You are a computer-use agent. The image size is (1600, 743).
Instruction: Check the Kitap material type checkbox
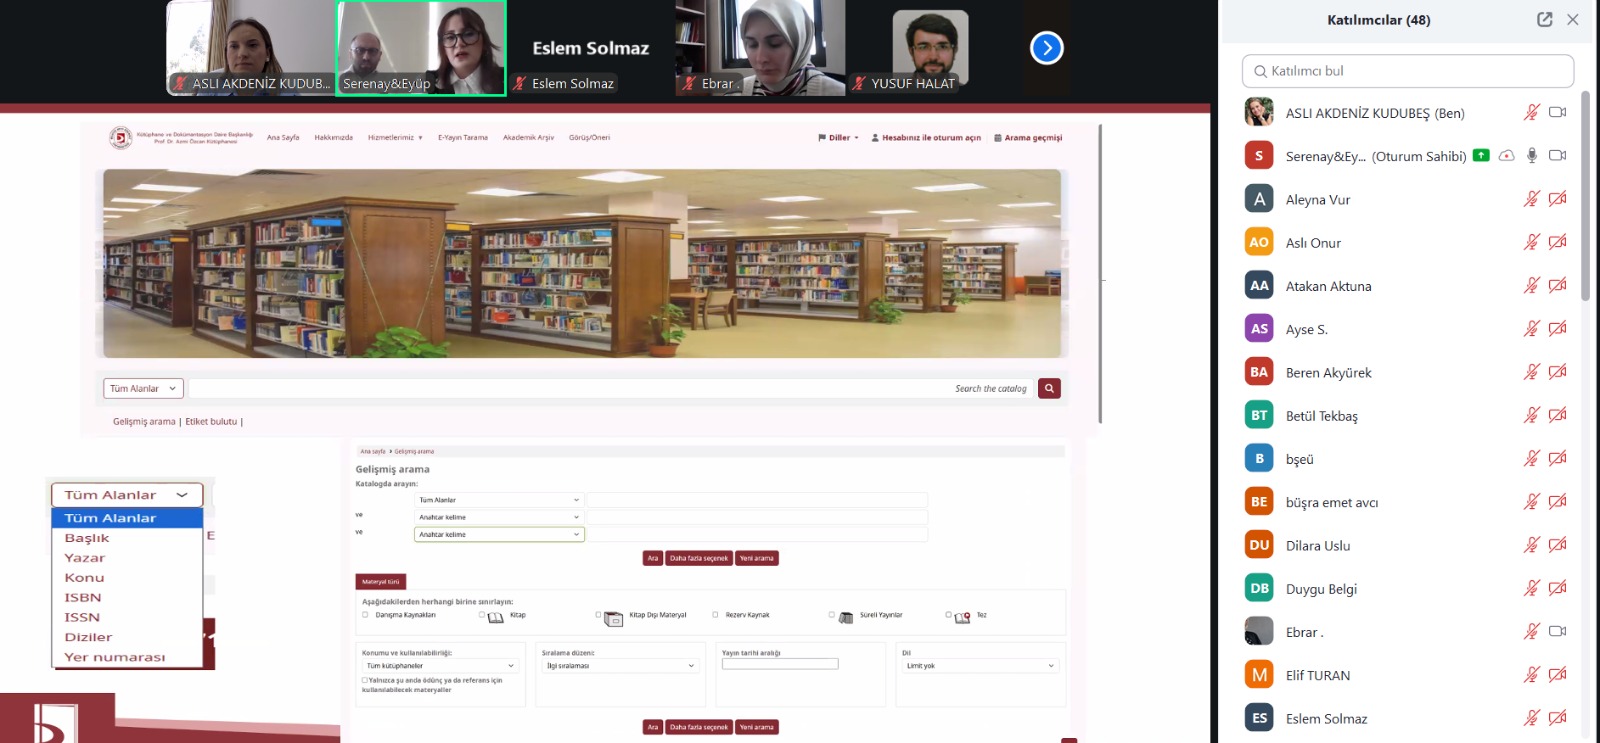pyautogui.click(x=482, y=615)
